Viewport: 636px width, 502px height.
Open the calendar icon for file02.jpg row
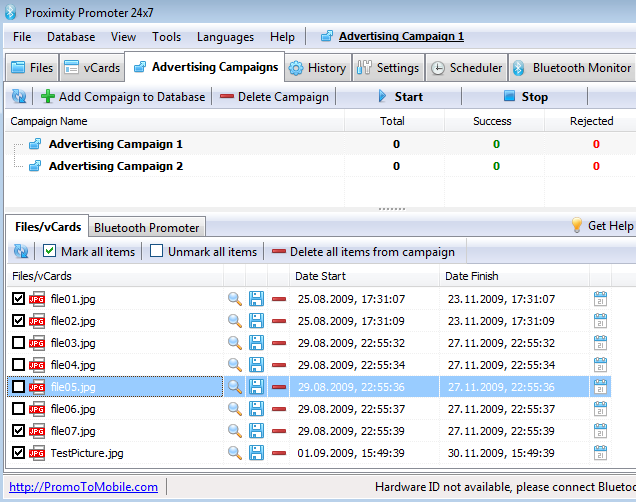tap(601, 321)
